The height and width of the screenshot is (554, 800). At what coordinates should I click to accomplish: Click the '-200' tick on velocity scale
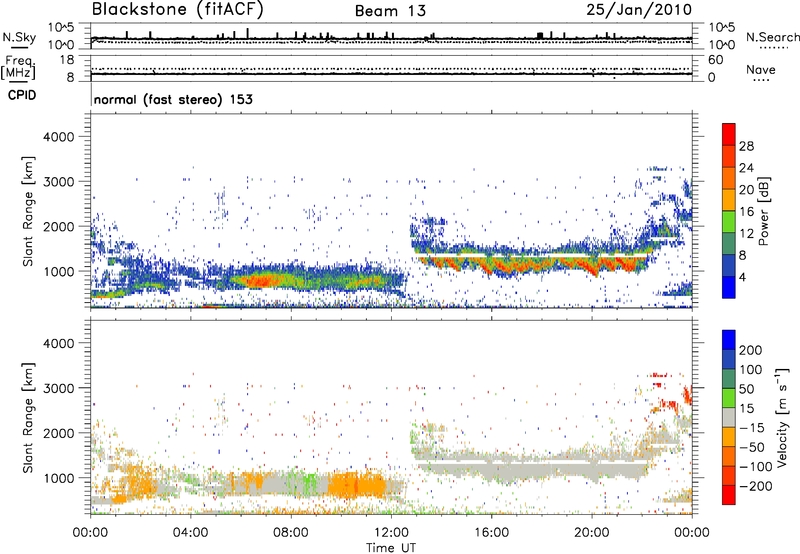756,486
